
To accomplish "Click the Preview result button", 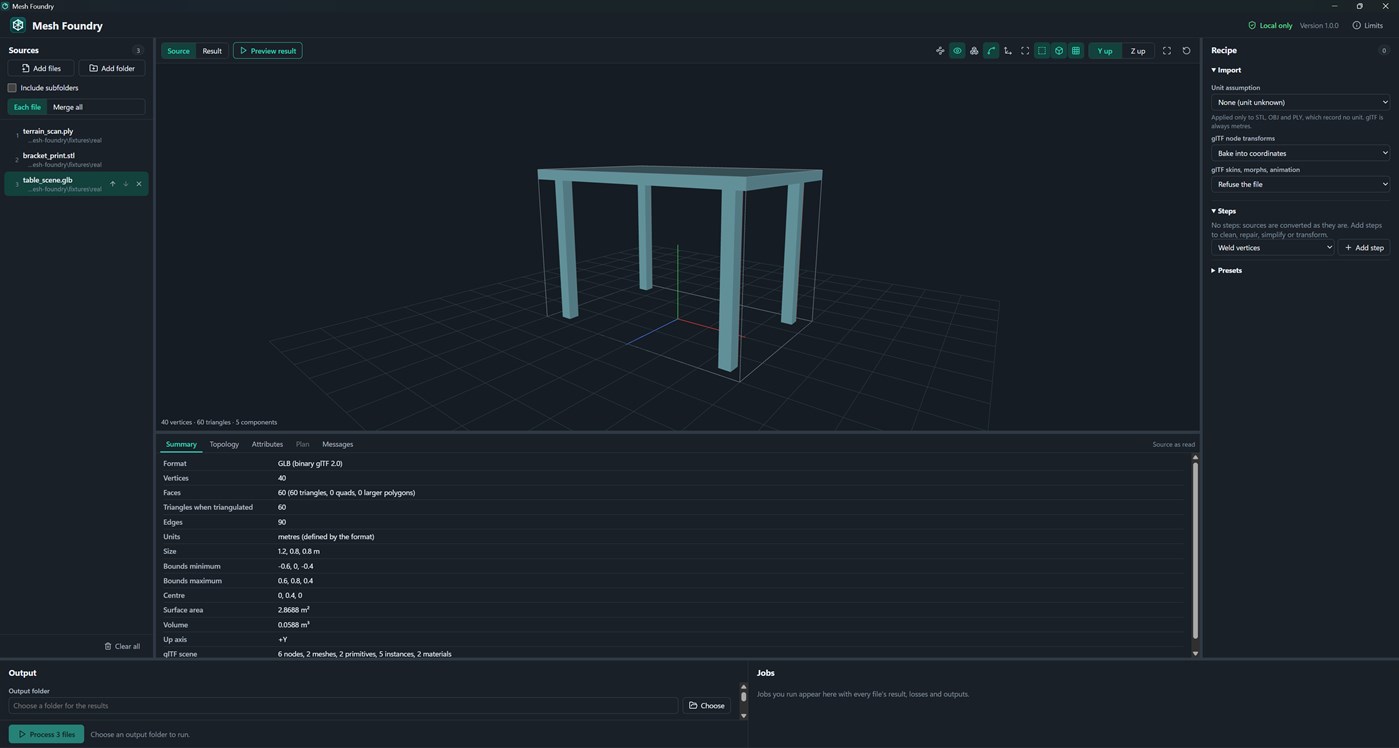I will point(267,51).
